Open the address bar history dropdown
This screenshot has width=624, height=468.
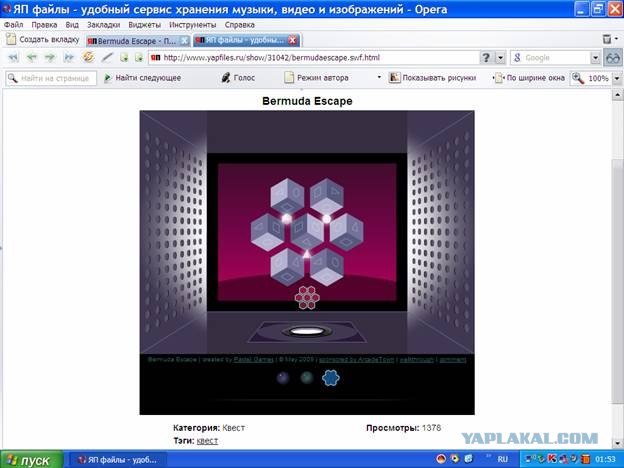500,58
